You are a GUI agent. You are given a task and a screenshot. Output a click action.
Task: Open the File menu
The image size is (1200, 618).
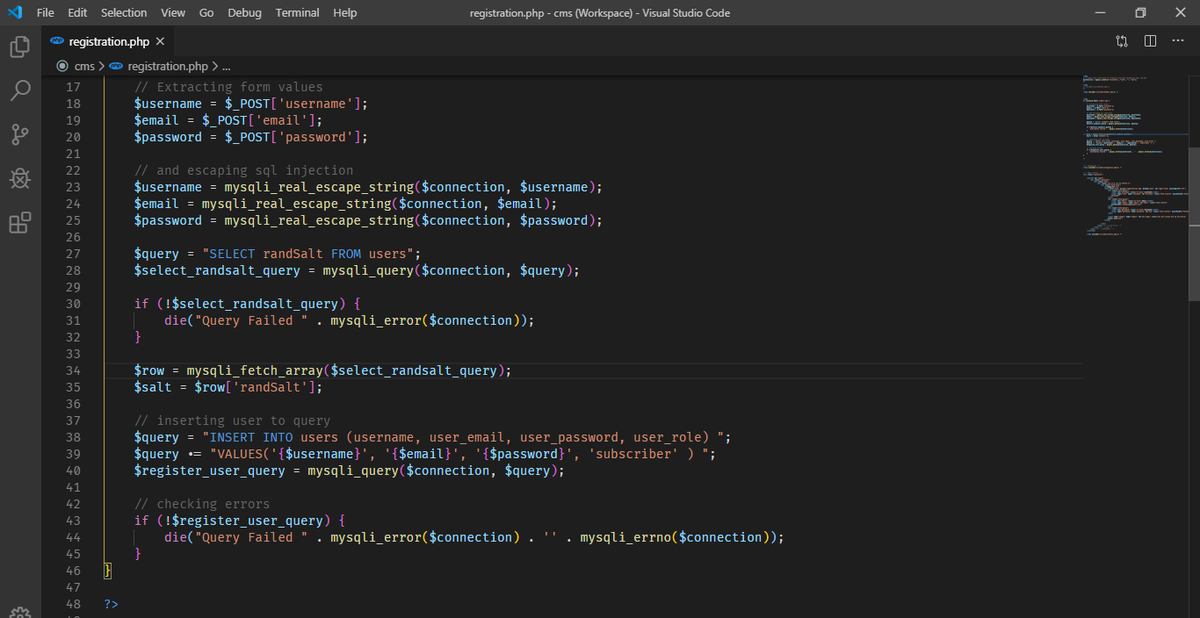pos(45,13)
